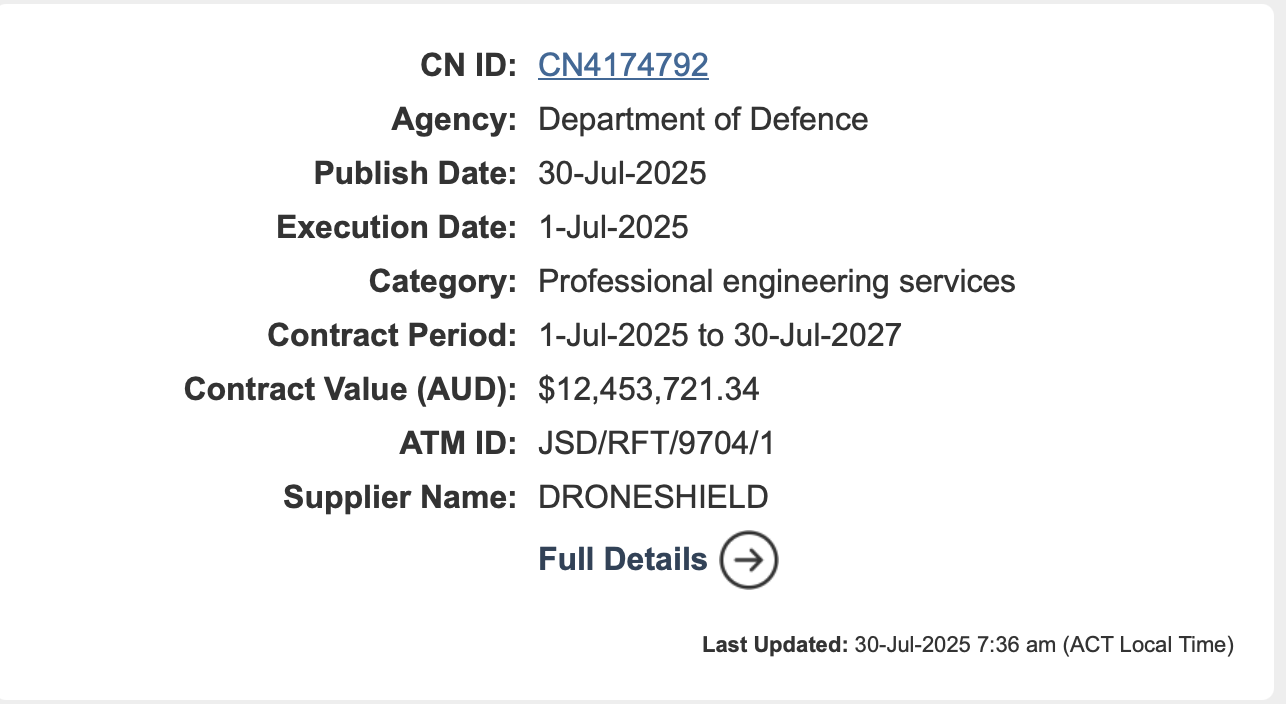
Task: Click the Last Updated timestamp
Action: 1044,645
